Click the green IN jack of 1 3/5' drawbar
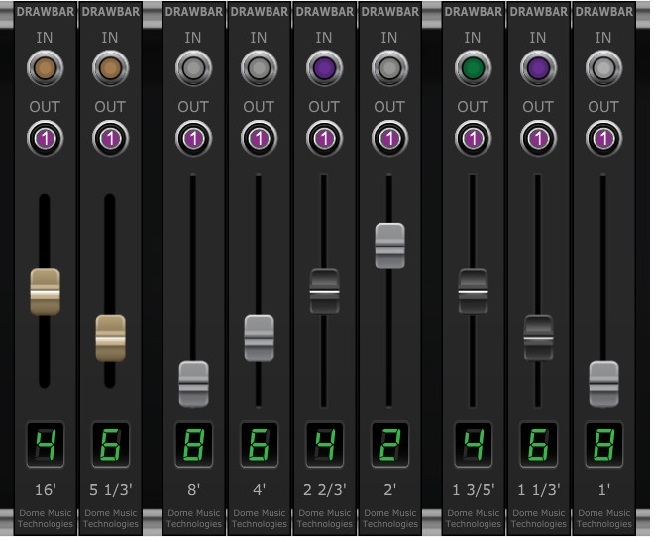The image size is (656, 542). pyautogui.click(x=473, y=68)
